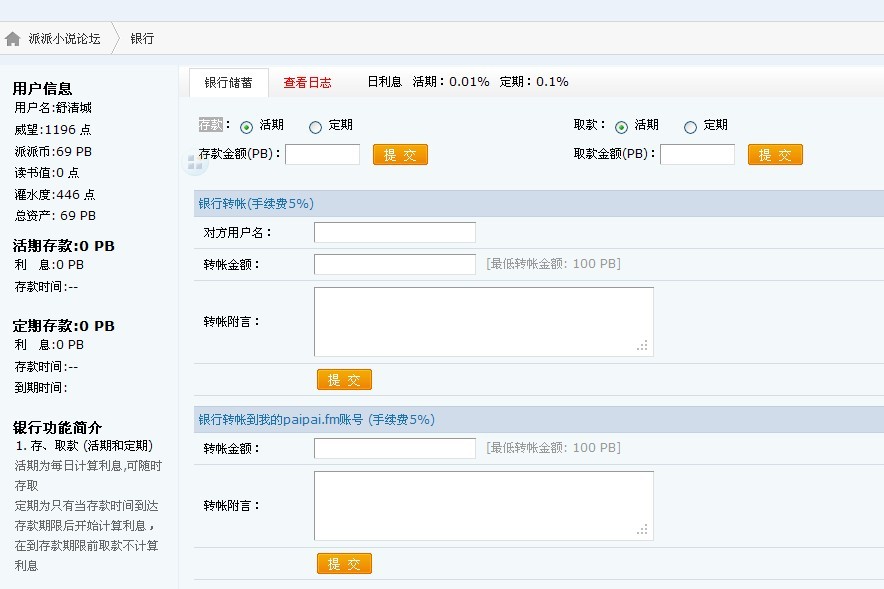Submit the bank transfer form
The height and width of the screenshot is (589, 884).
(344, 380)
